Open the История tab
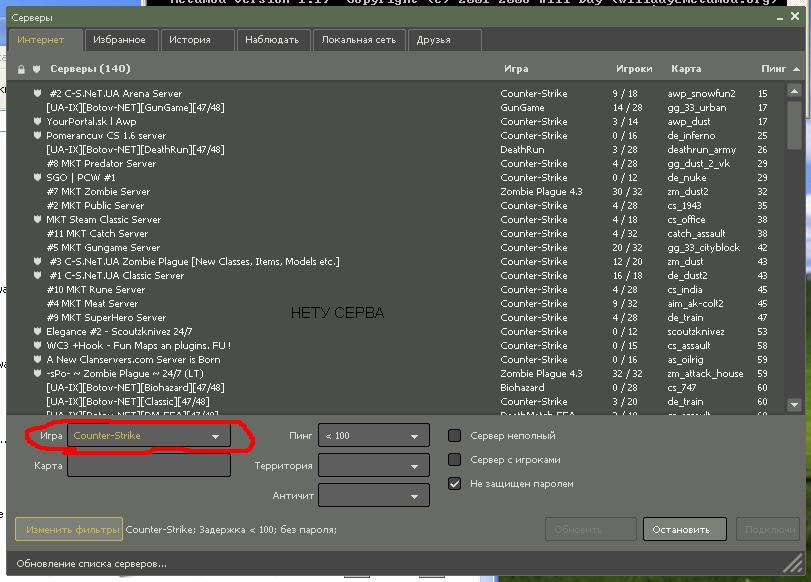811x582 pixels. (x=198, y=40)
